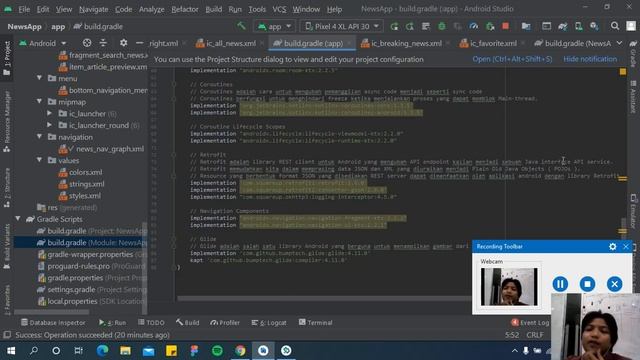Click the webcam preview thumbnail

click(509, 287)
